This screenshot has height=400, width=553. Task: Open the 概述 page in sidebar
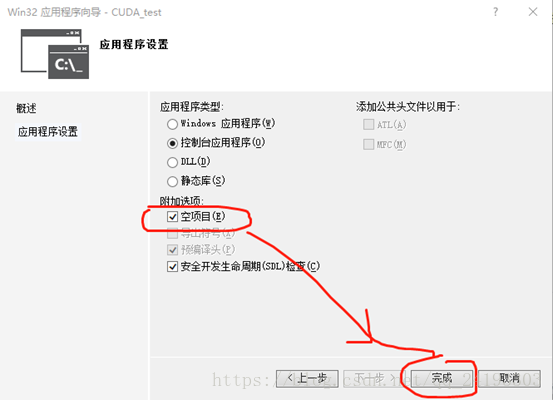tap(26, 108)
